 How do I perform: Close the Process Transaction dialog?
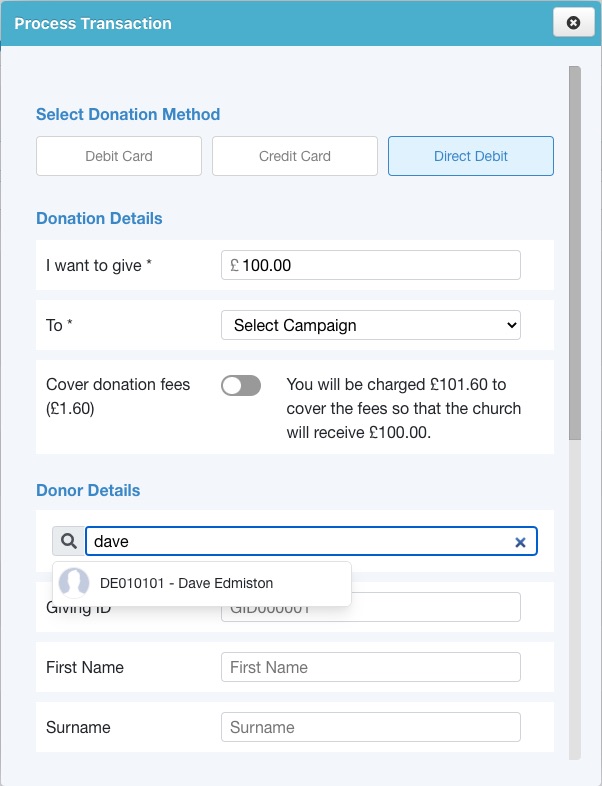pyautogui.click(x=573, y=23)
